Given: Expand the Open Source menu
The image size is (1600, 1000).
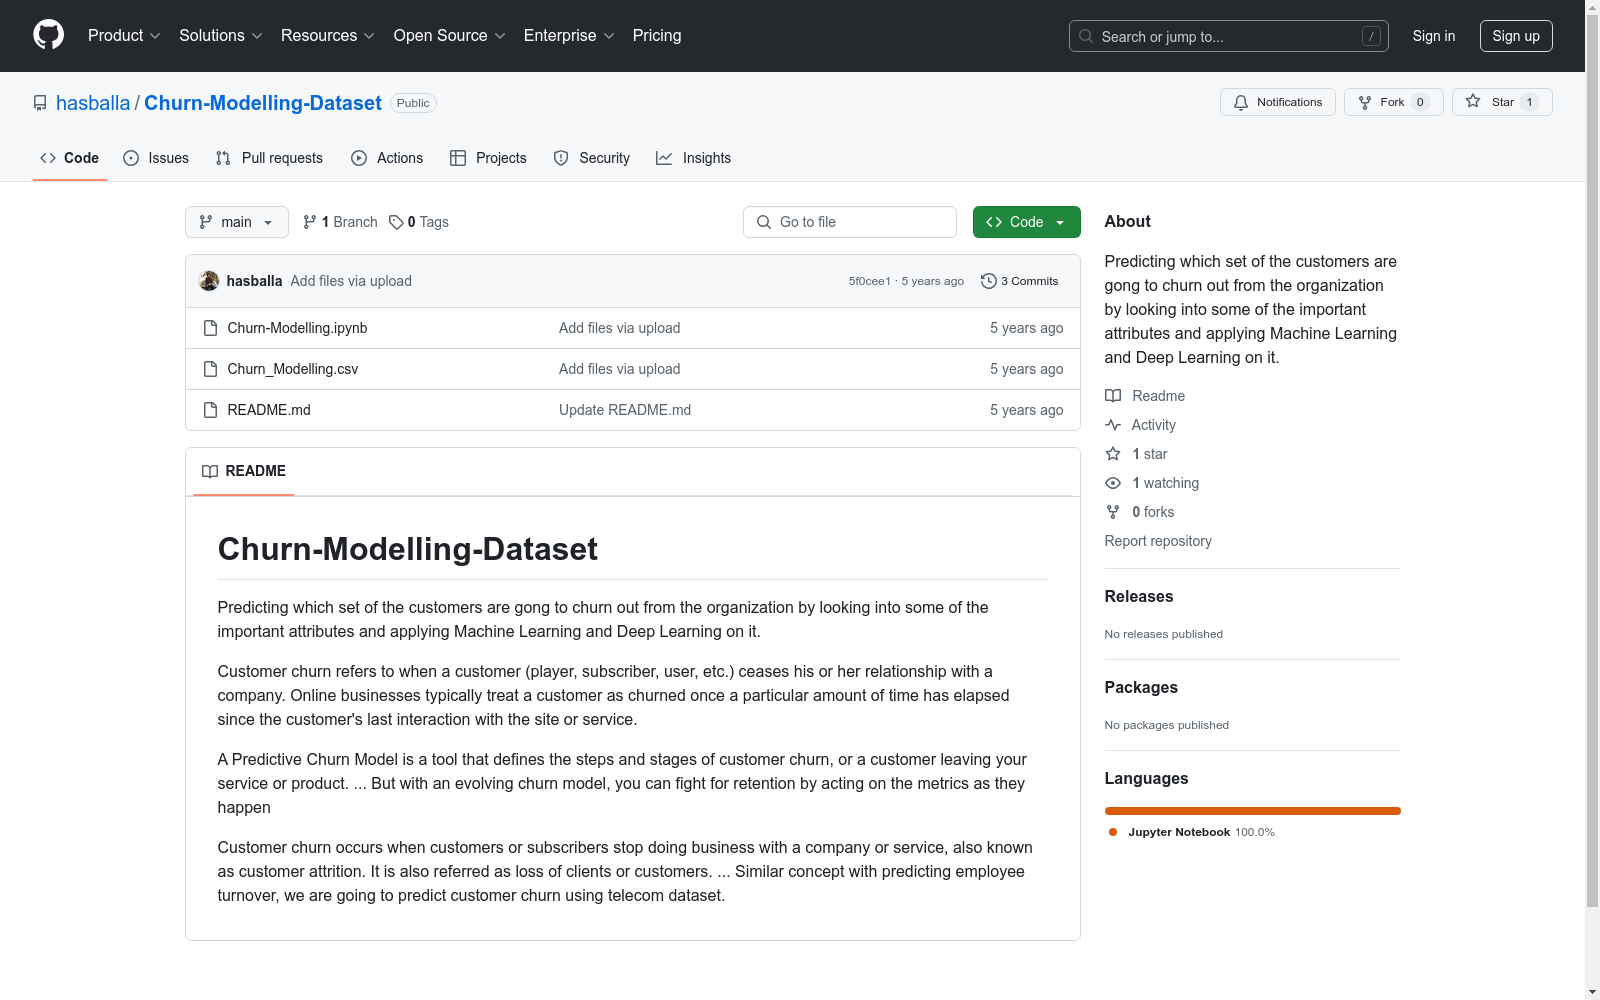Looking at the screenshot, I should (x=449, y=35).
